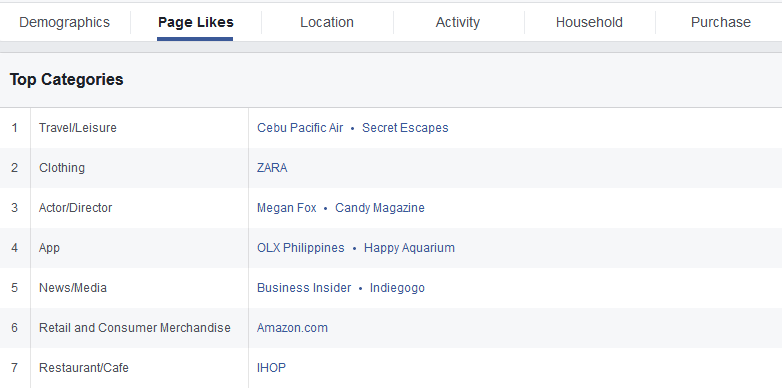Open the ZARA page link
Viewport: 782px width, 388px height.
click(272, 168)
